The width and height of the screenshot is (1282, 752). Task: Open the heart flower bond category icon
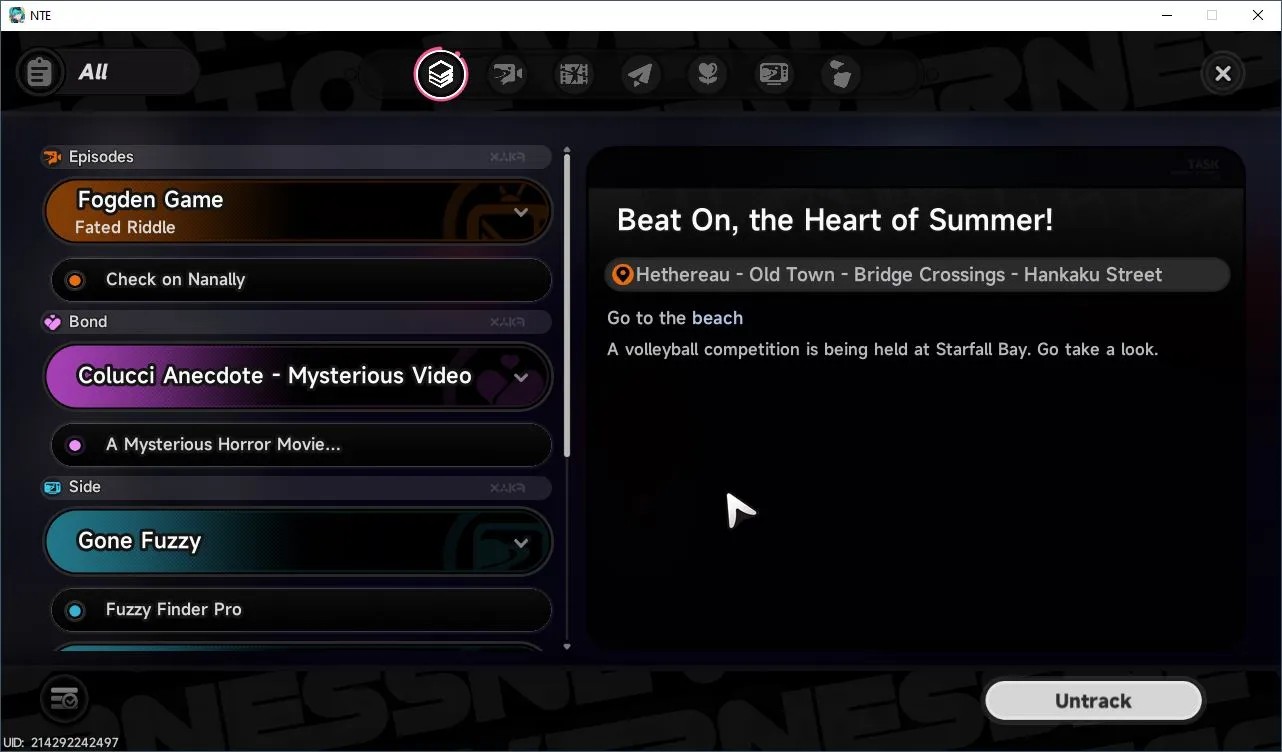point(708,74)
